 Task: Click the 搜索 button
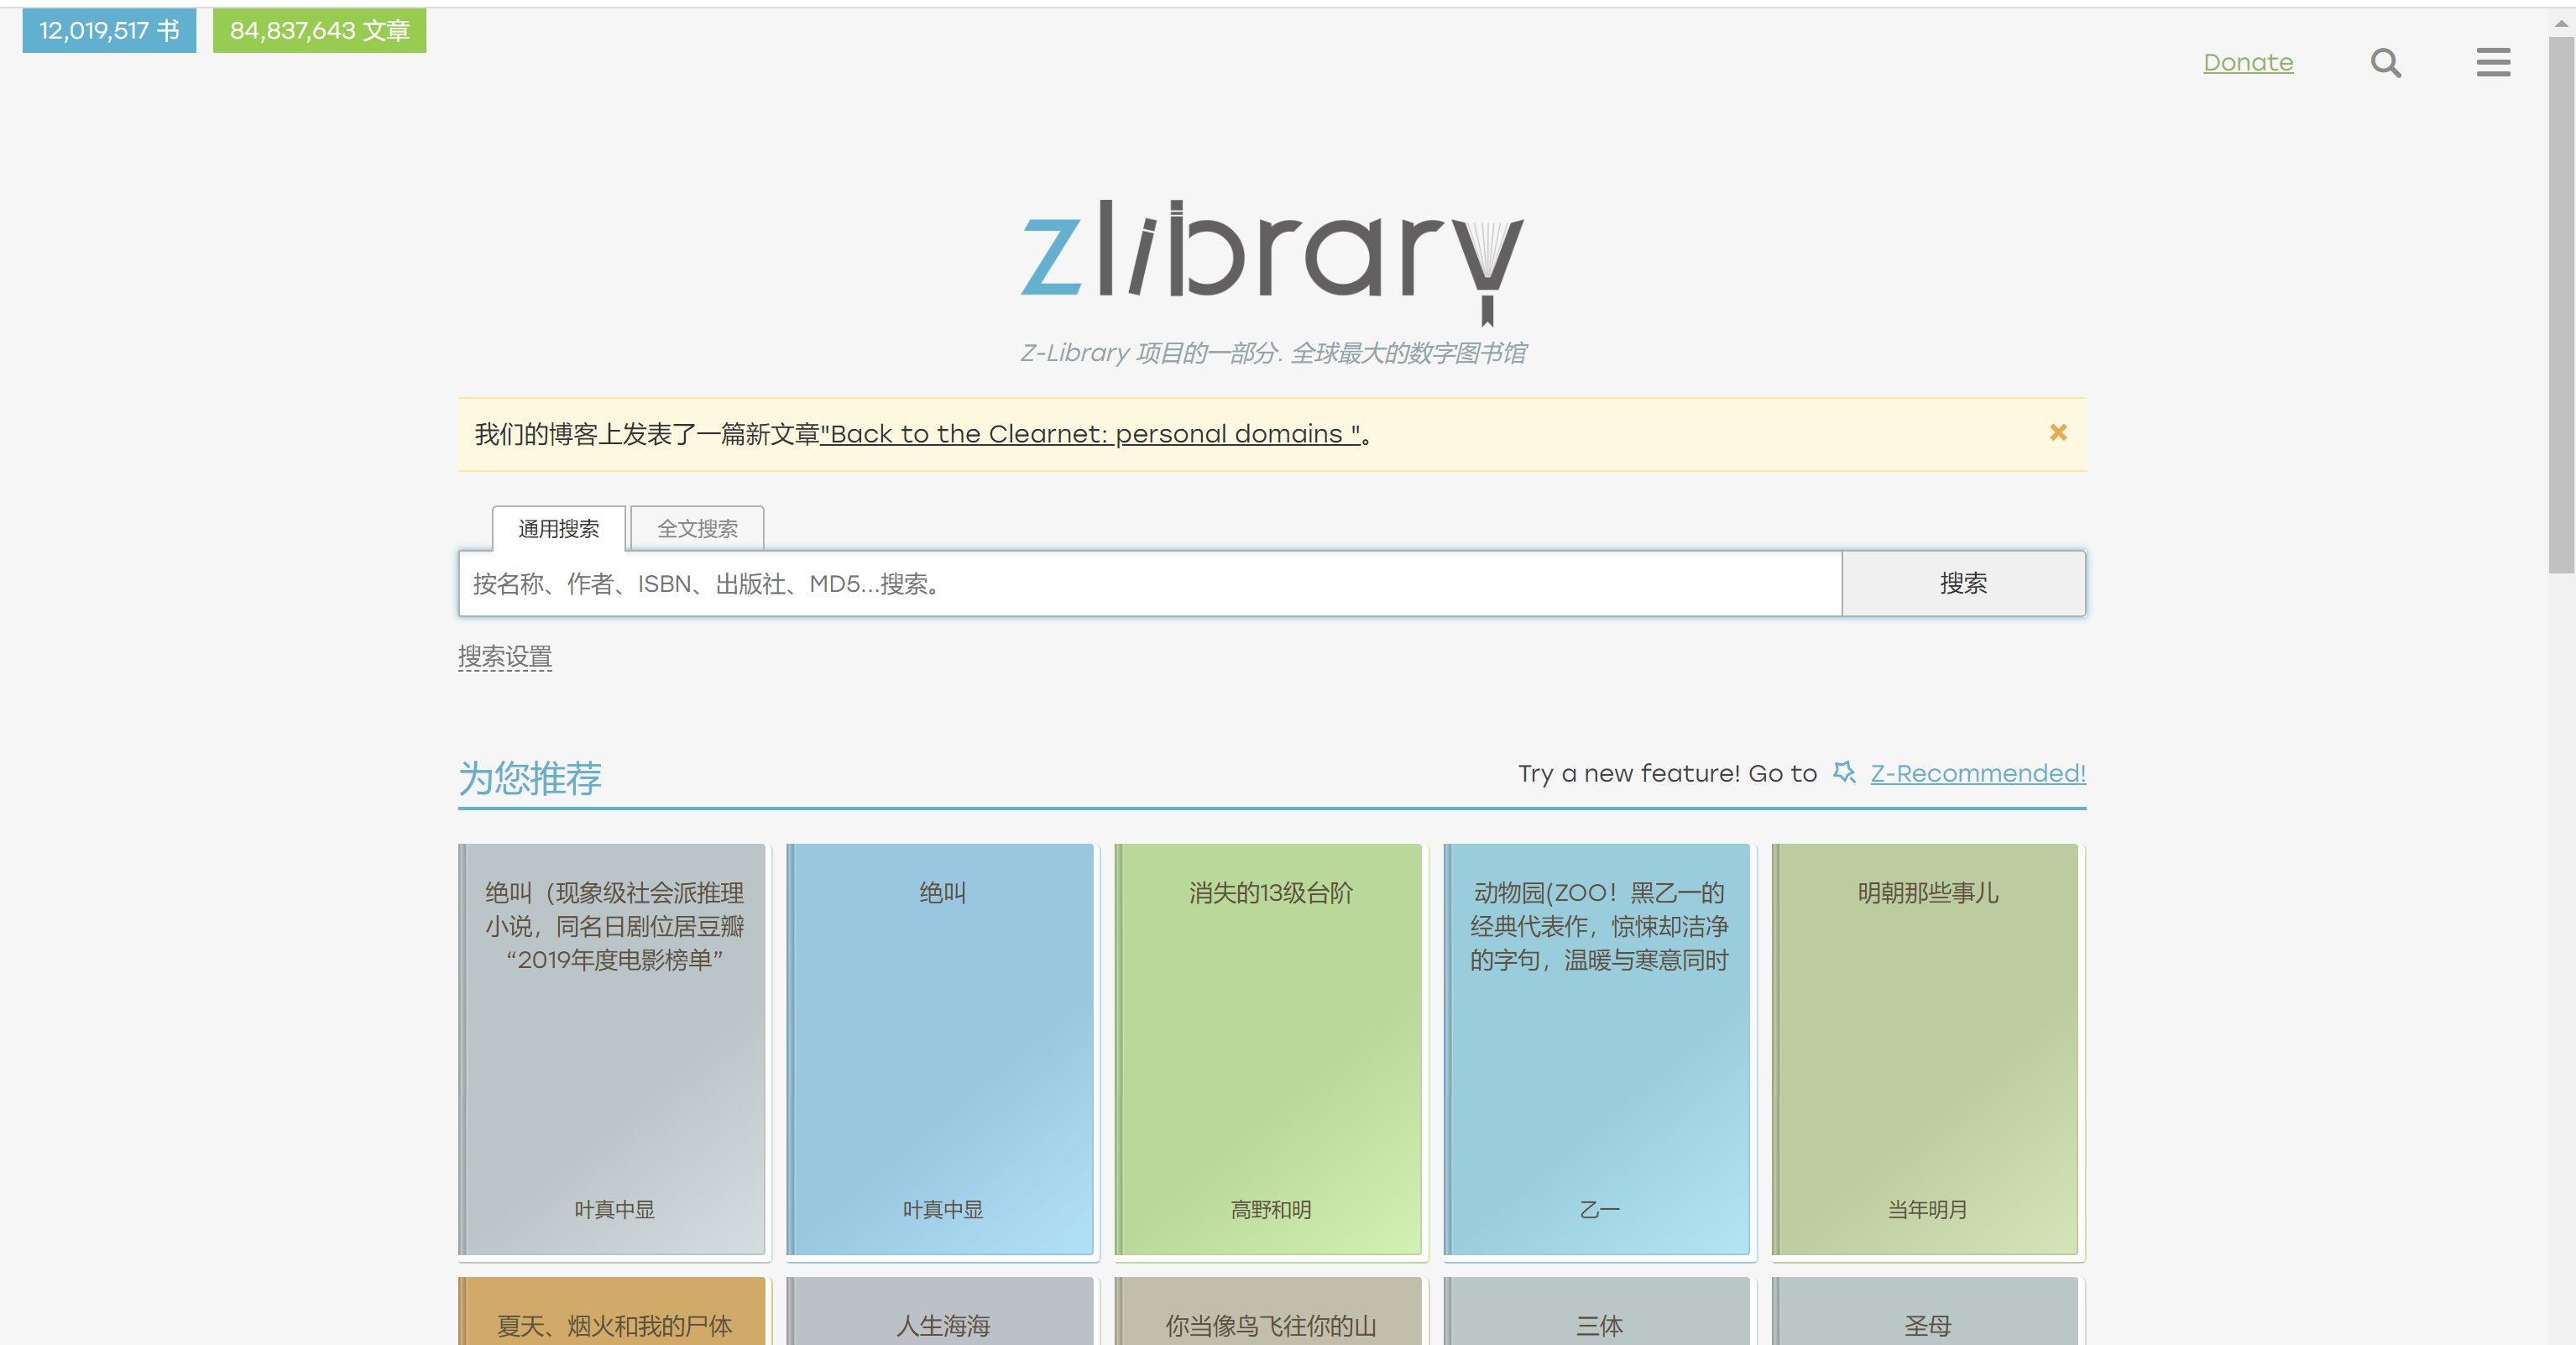tap(1963, 583)
